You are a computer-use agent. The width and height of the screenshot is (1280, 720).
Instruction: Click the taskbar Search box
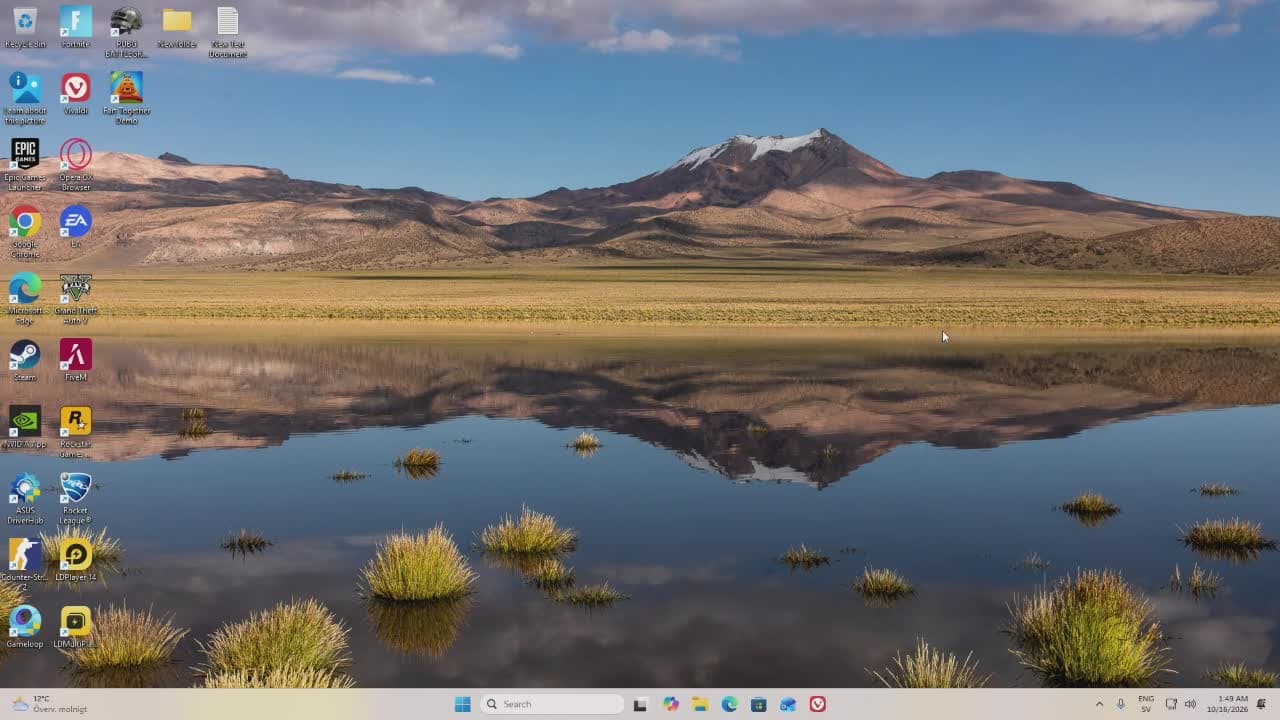552,704
